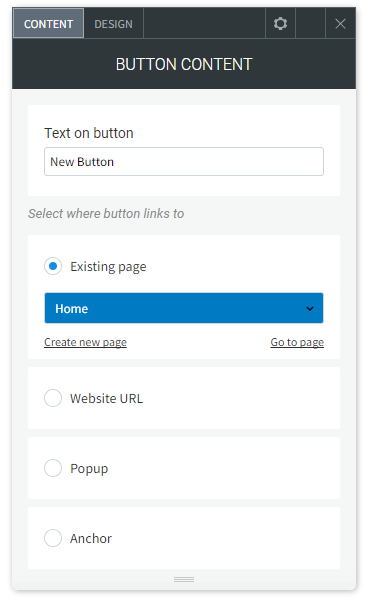The image size is (367, 601).
Task: Click the Button Content header title
Action: pos(184,64)
